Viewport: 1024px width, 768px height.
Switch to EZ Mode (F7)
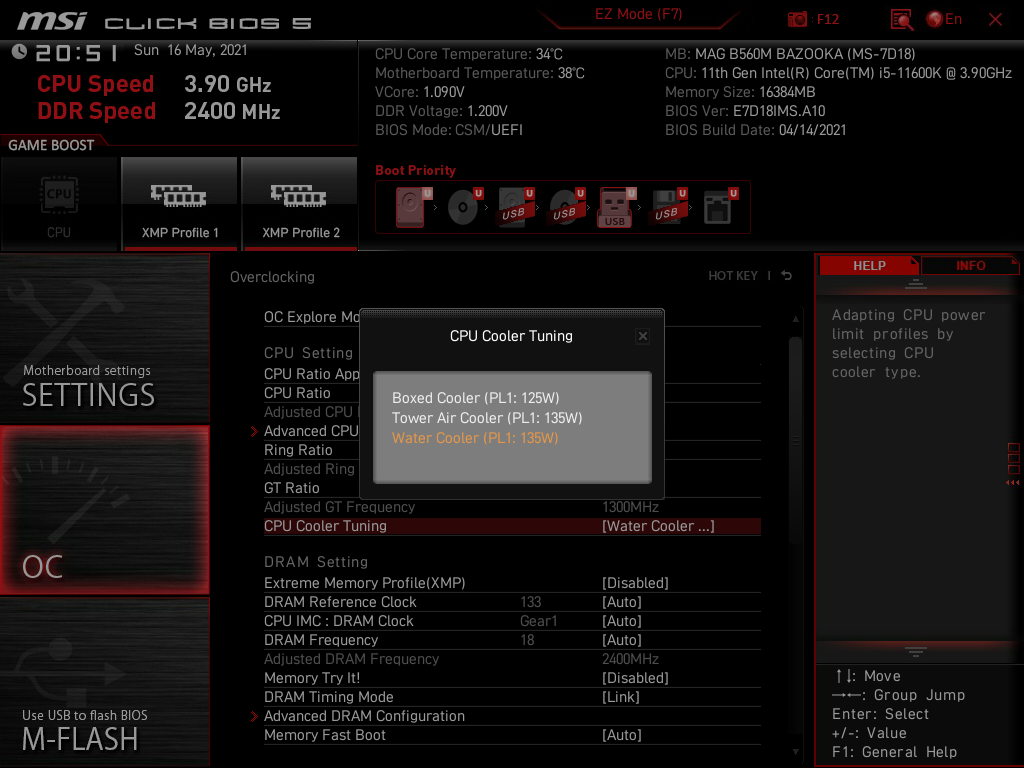pyautogui.click(x=638, y=14)
